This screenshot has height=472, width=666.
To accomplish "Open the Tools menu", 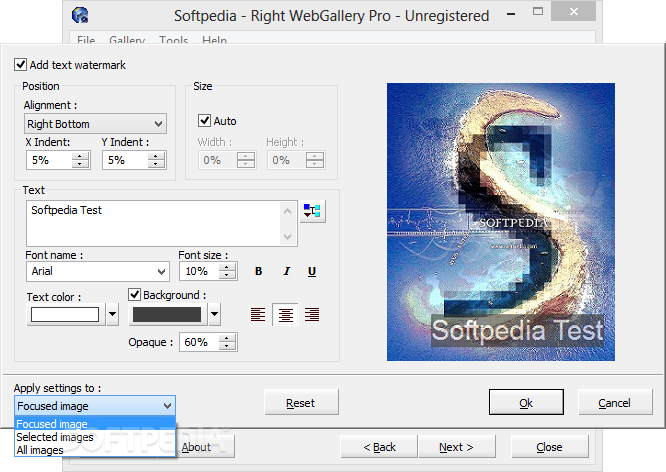I will pyautogui.click(x=173, y=40).
